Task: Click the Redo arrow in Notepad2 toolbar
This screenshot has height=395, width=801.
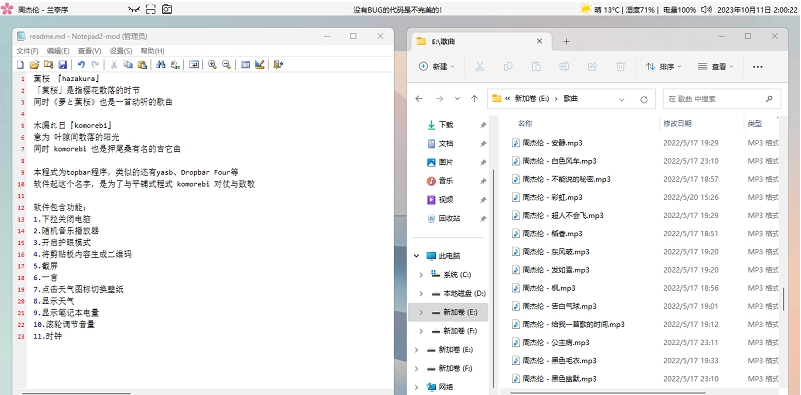Action: click(x=95, y=64)
